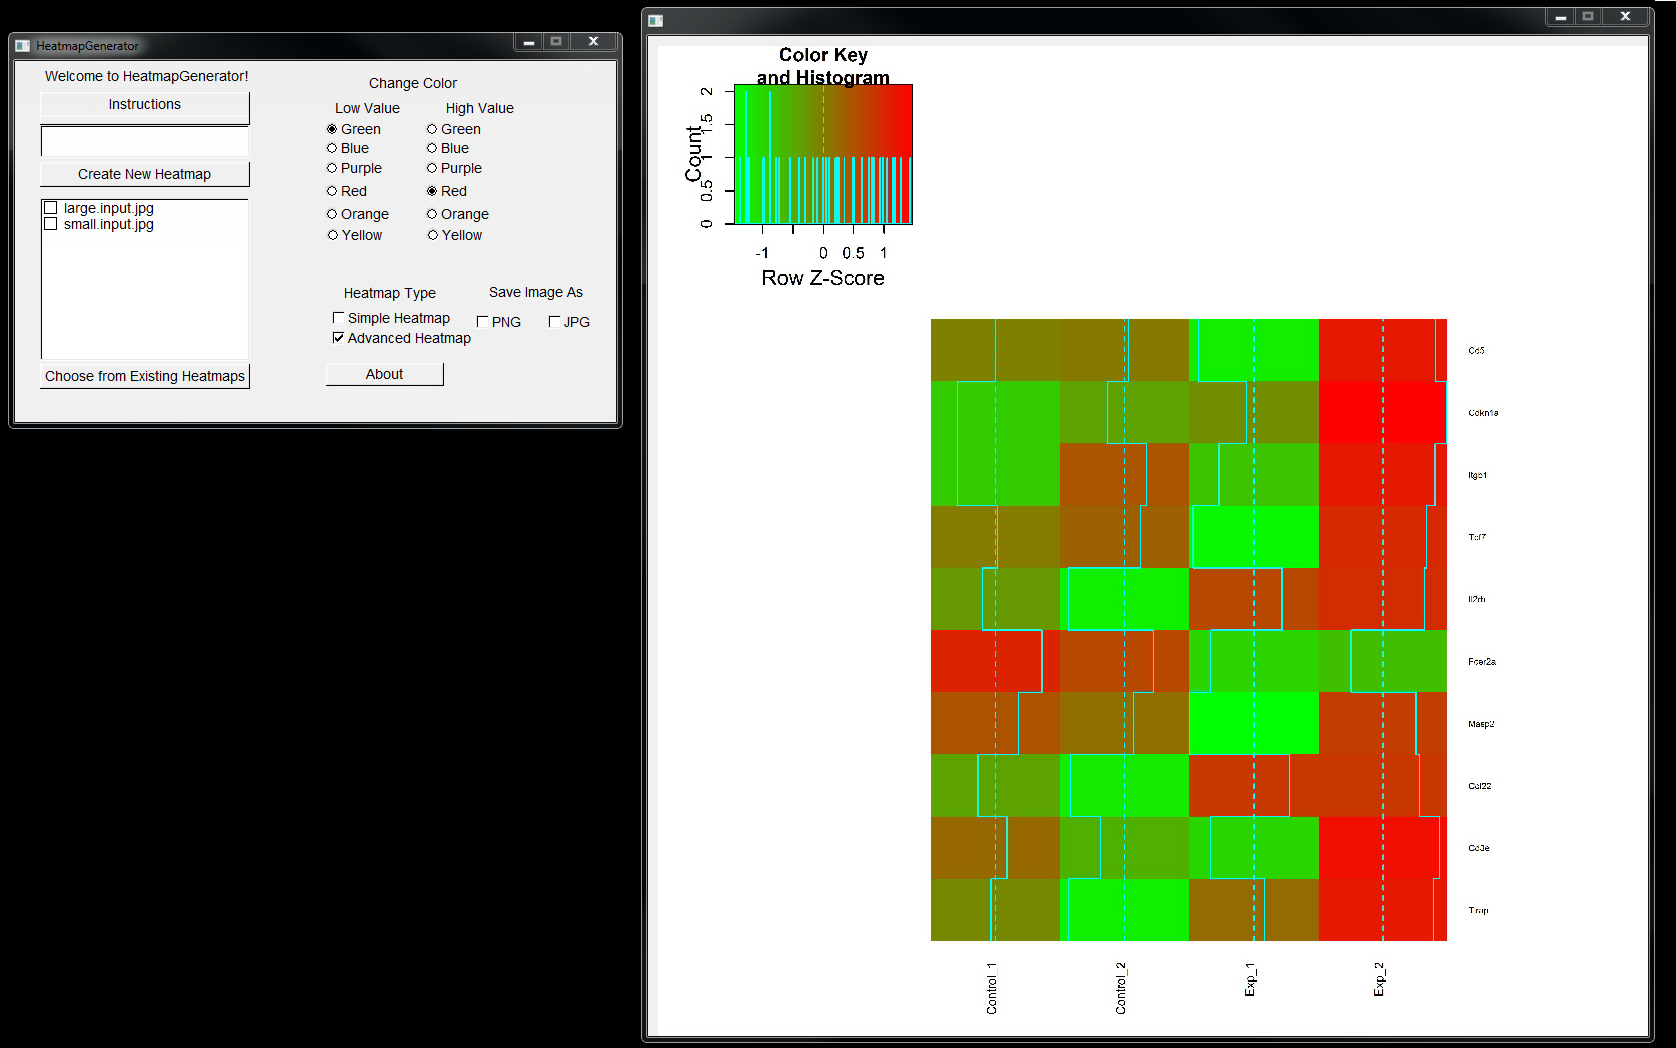
Task: Select Red as low value color
Action: coord(332,191)
